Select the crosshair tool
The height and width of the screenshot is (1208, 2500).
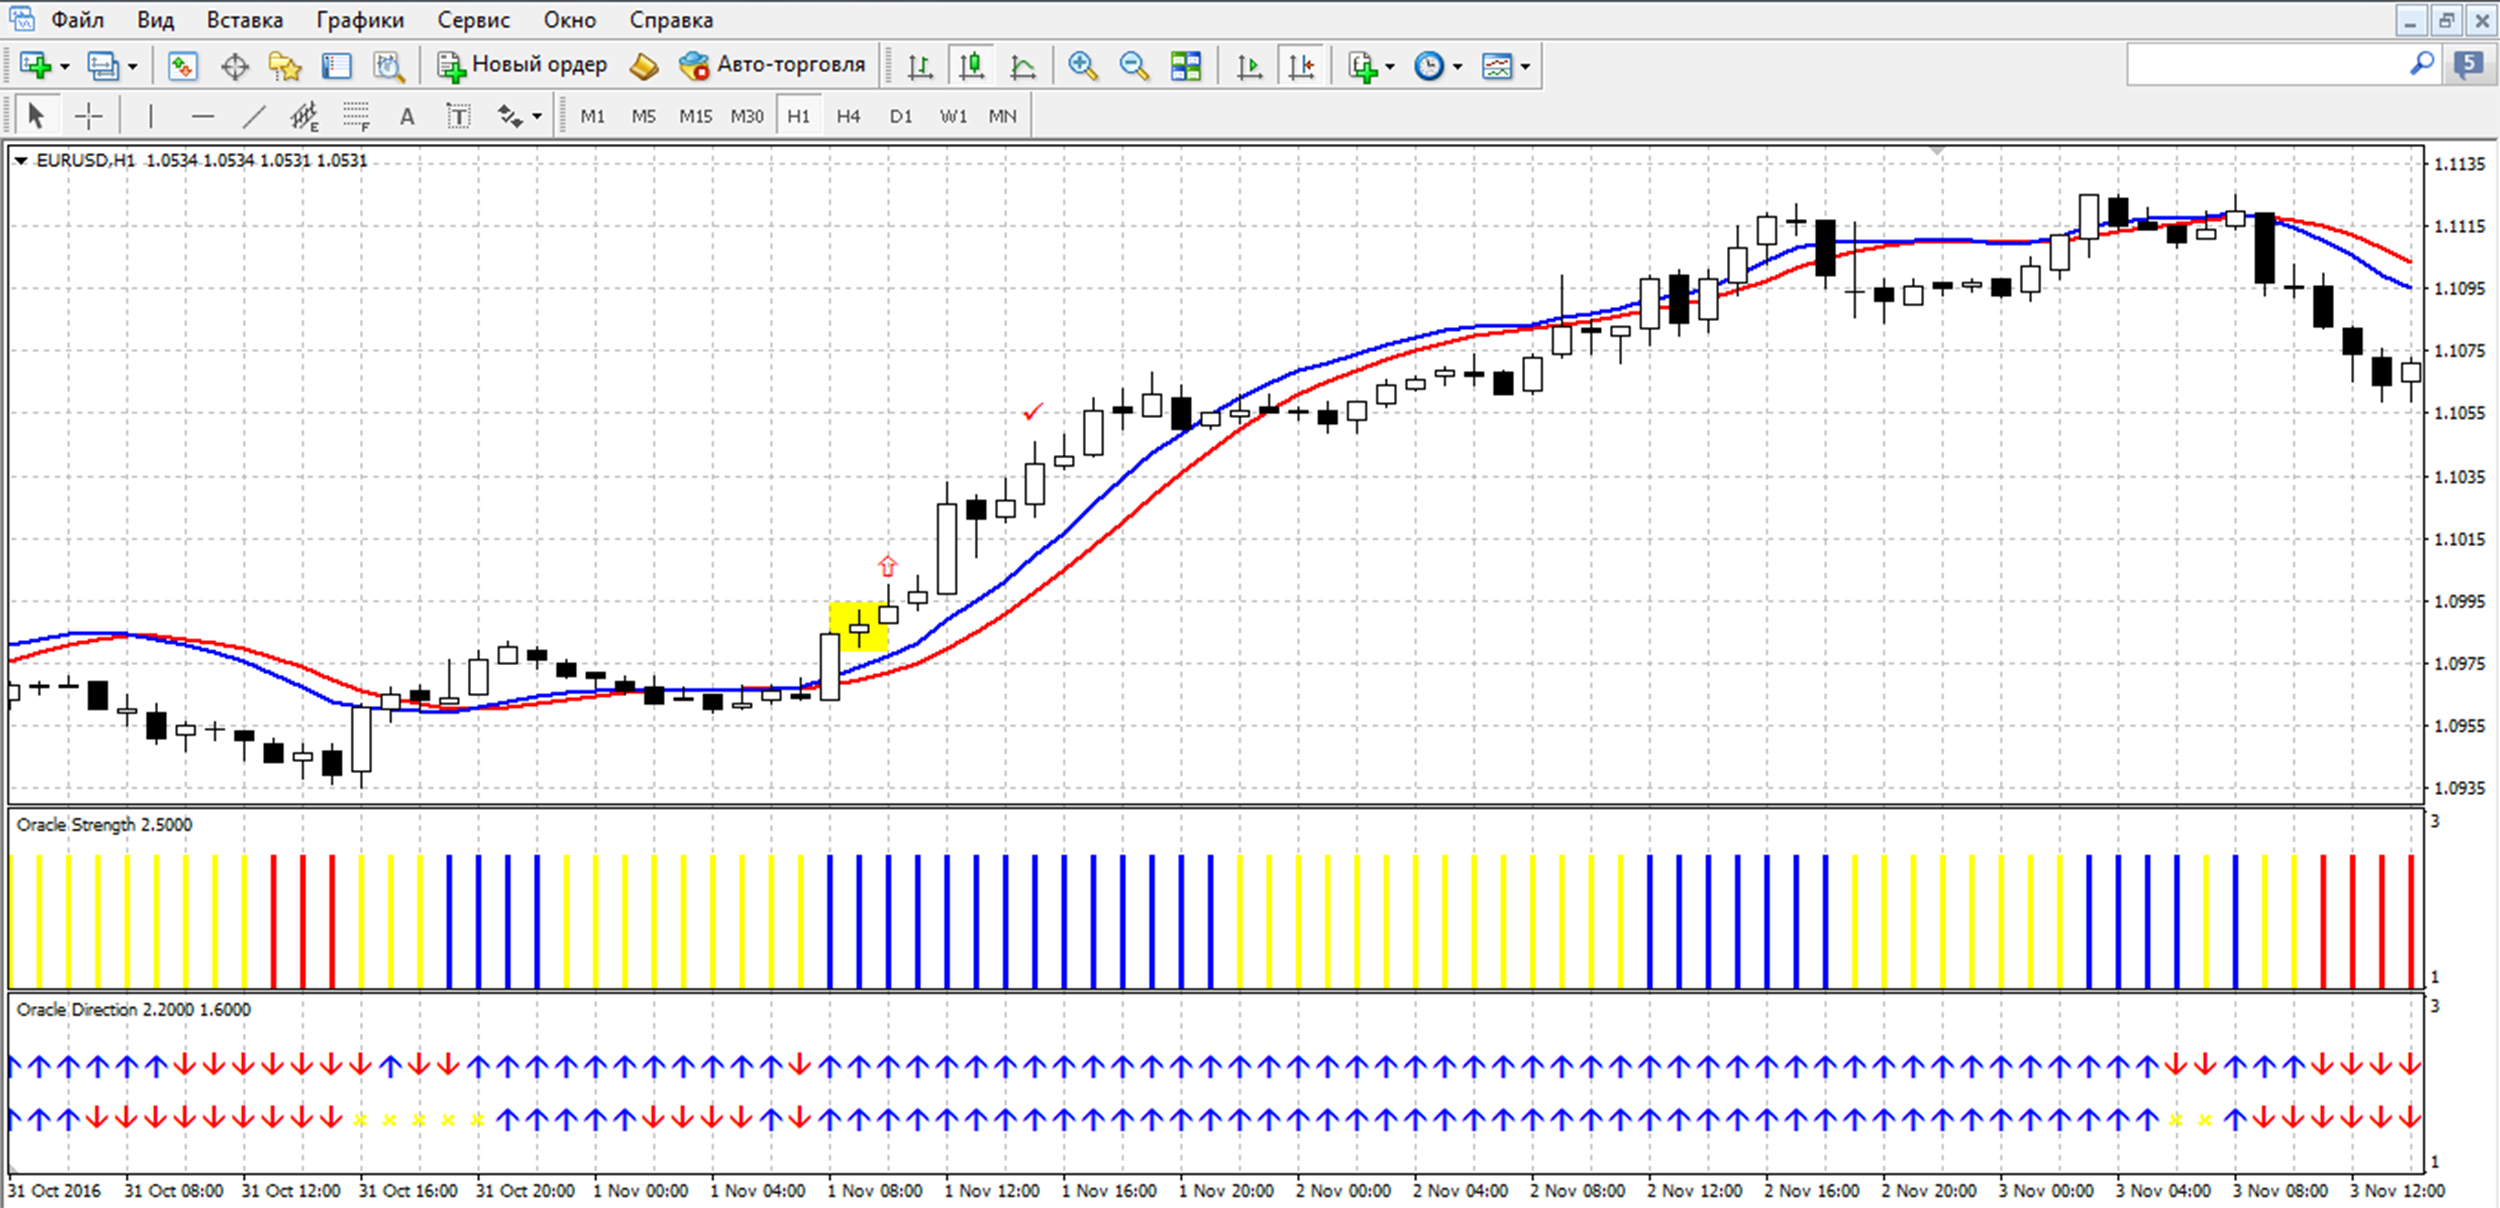[x=89, y=116]
